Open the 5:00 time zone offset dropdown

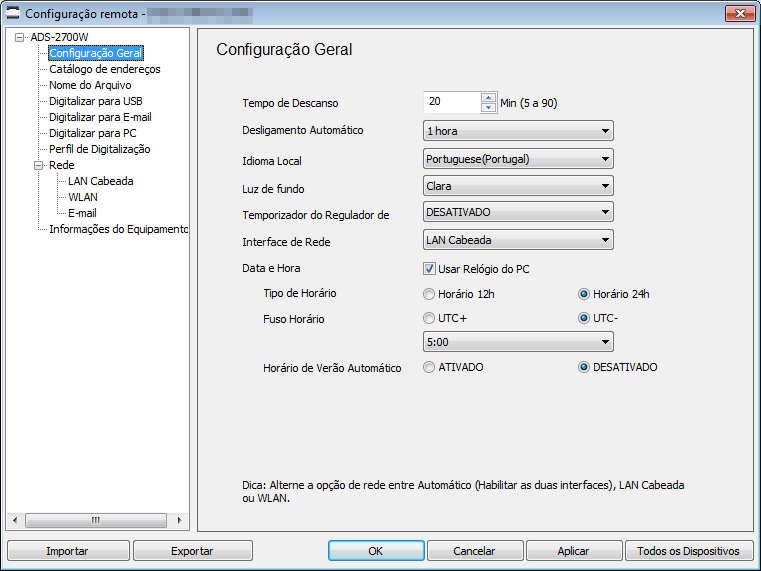pyautogui.click(x=518, y=342)
